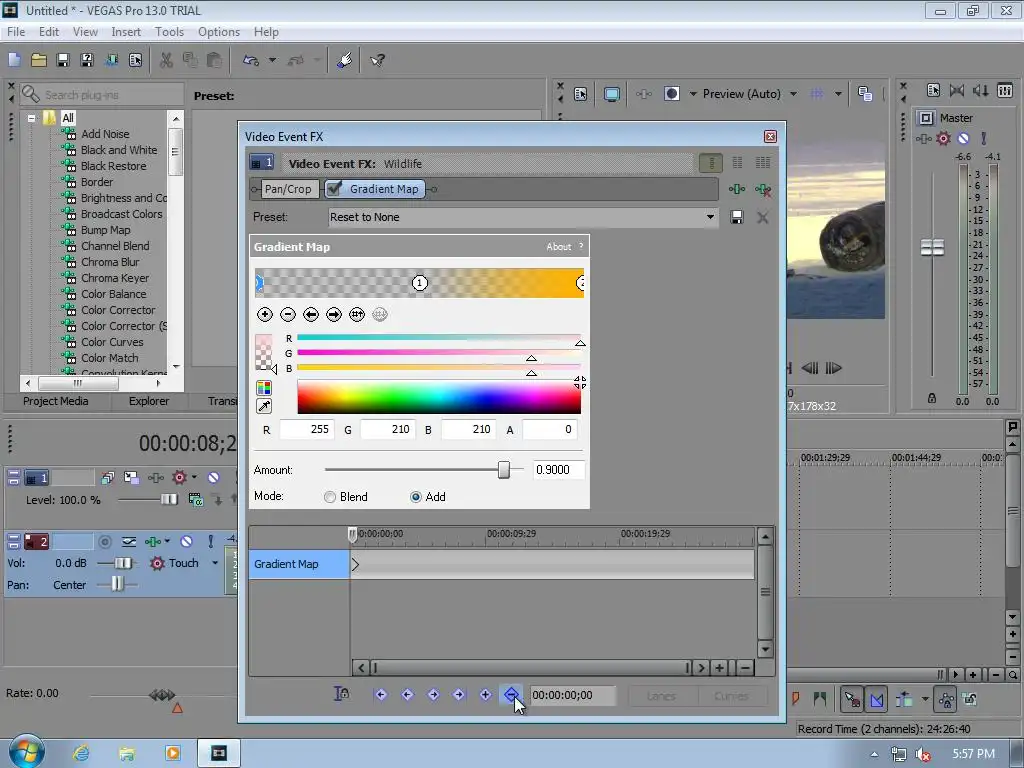
Task: Click the rainbow color spectrum picker
Action: click(439, 397)
